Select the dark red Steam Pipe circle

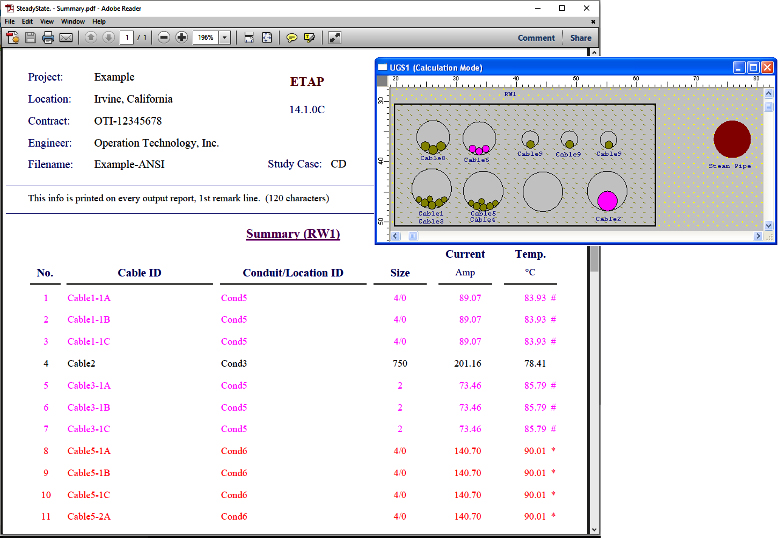click(x=732, y=139)
